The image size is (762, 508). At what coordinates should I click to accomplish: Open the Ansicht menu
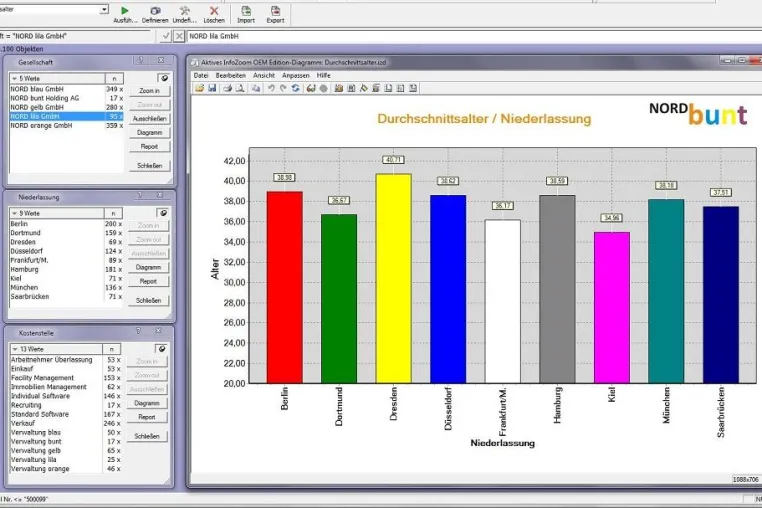[263, 75]
